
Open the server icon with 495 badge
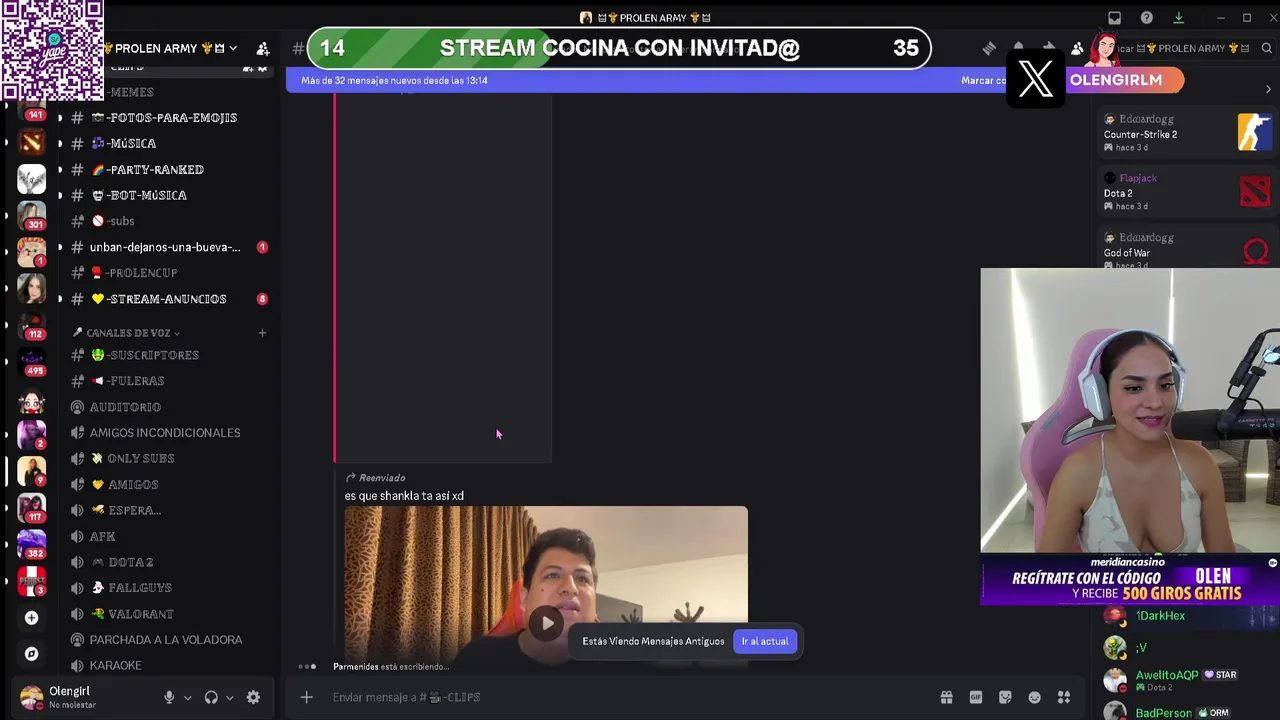pos(32,360)
